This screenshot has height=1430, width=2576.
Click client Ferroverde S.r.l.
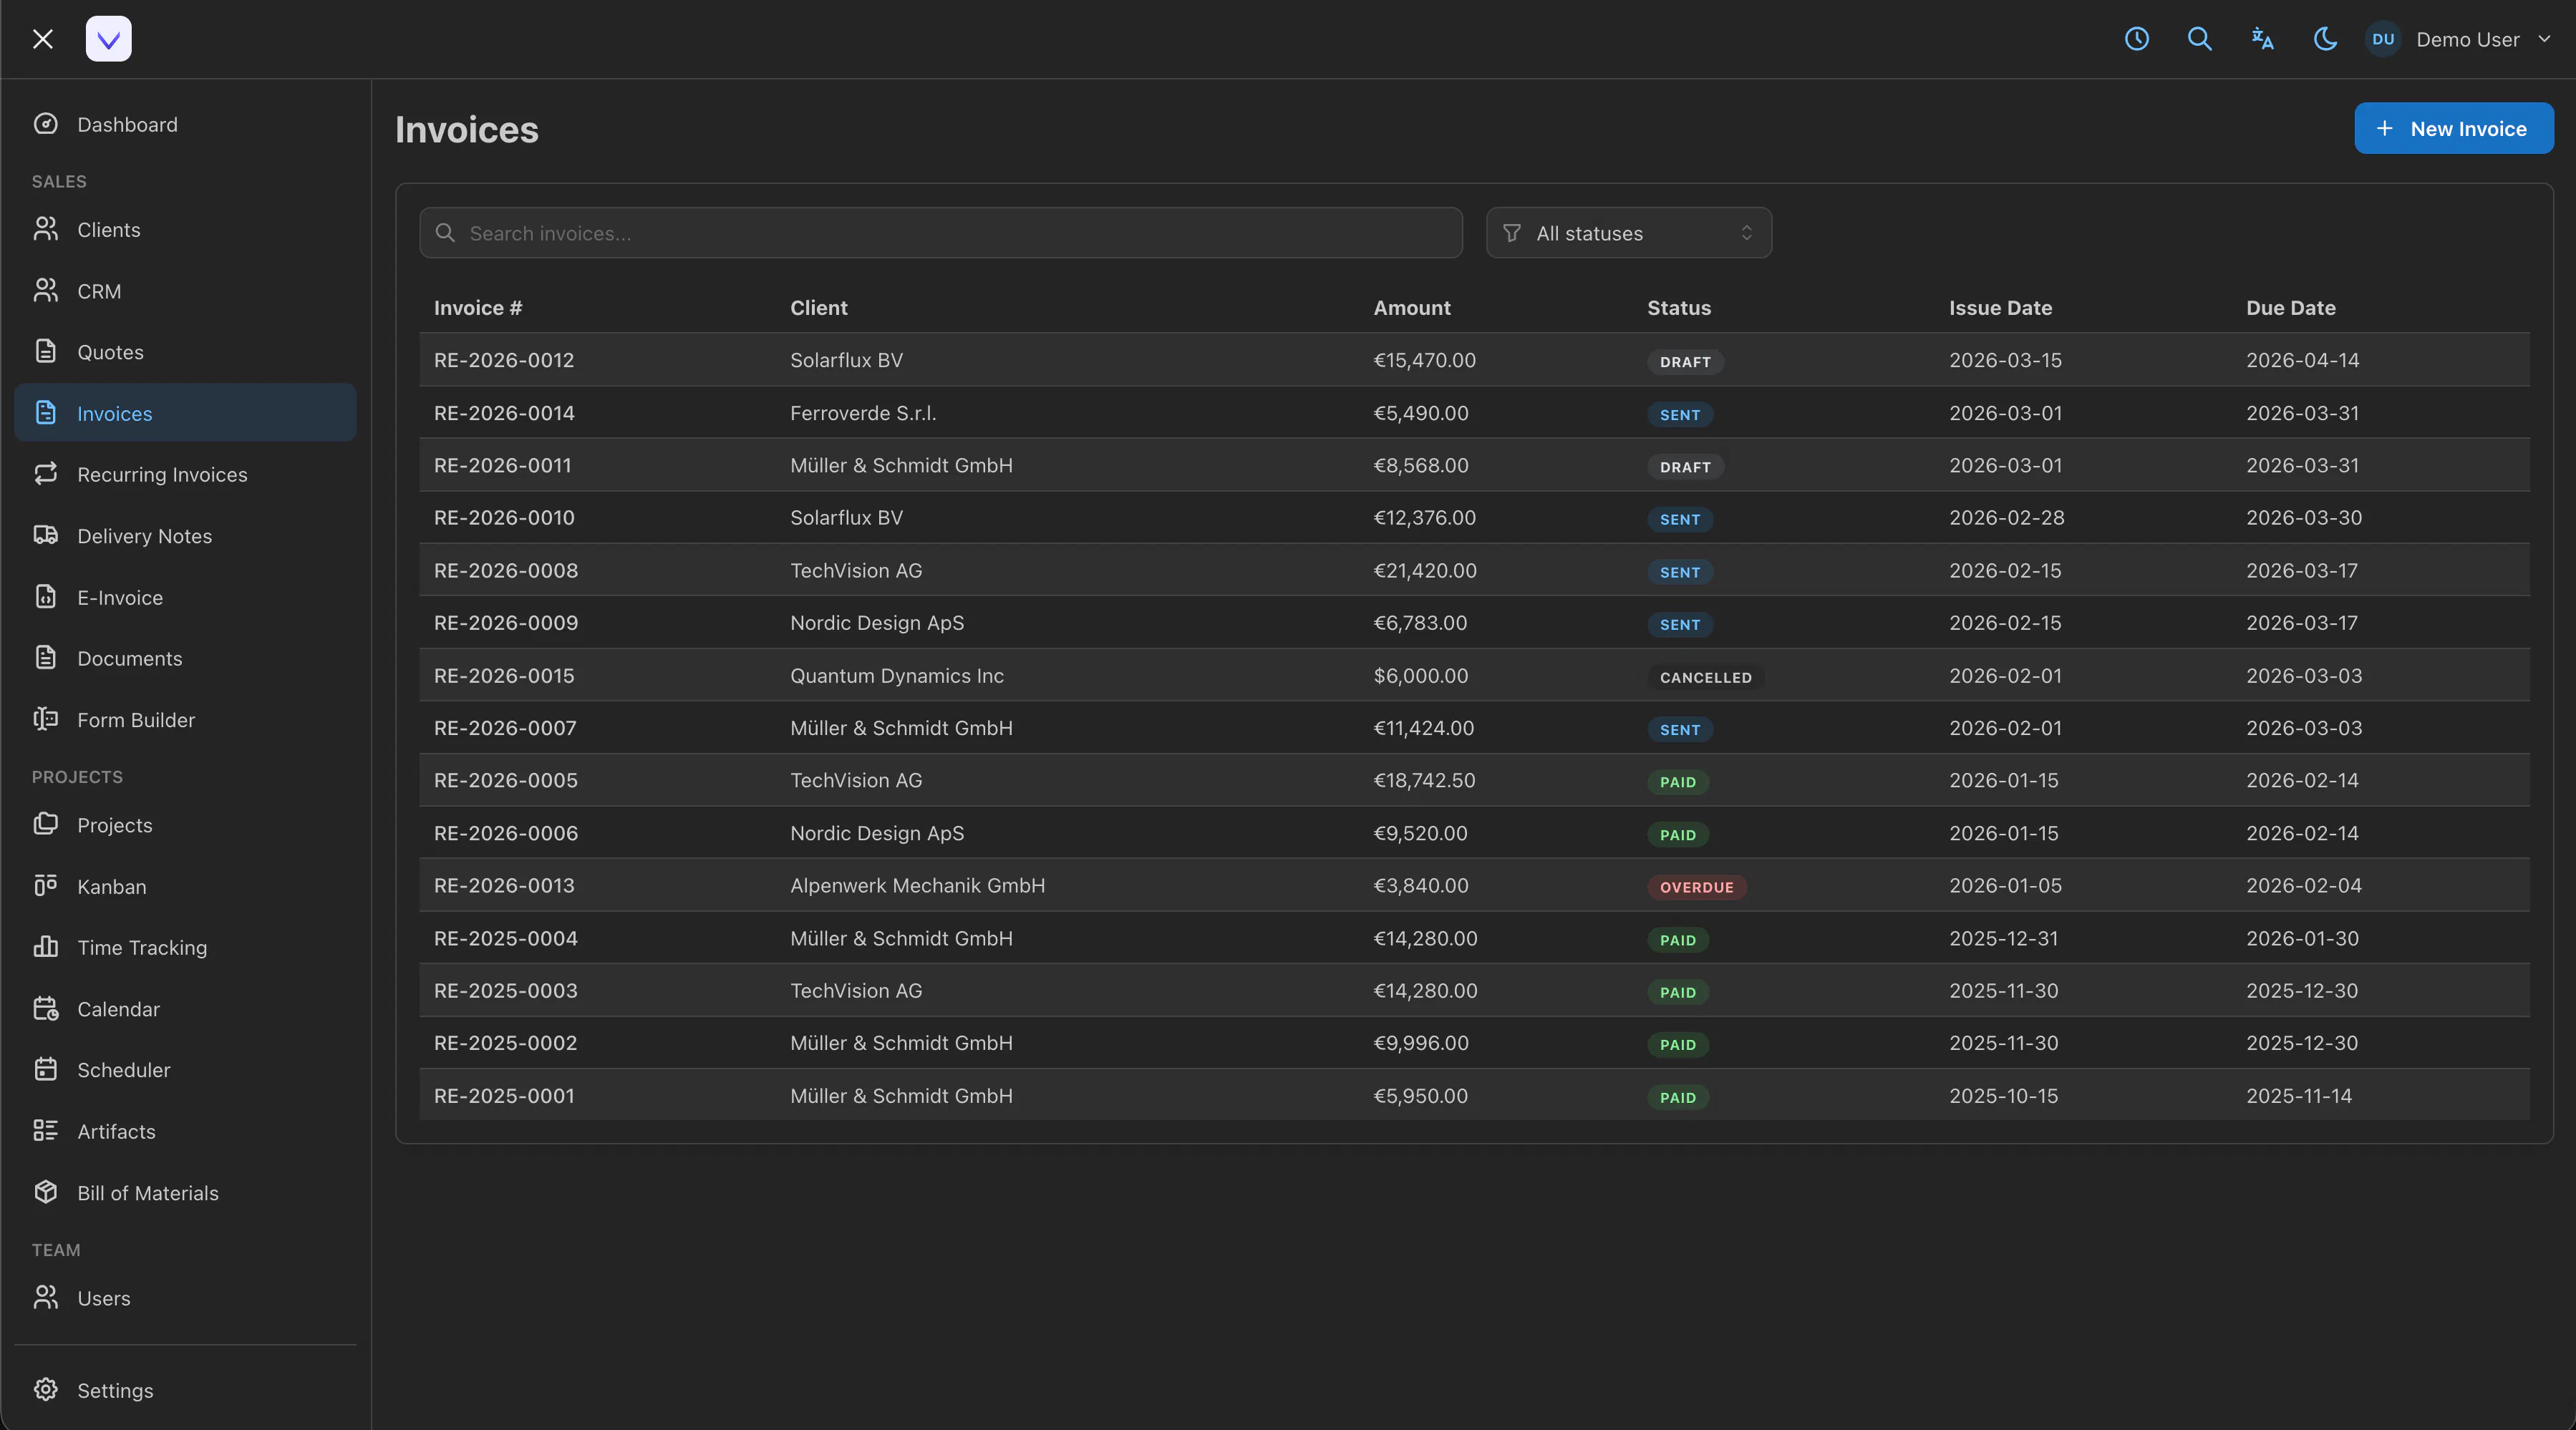(x=863, y=413)
